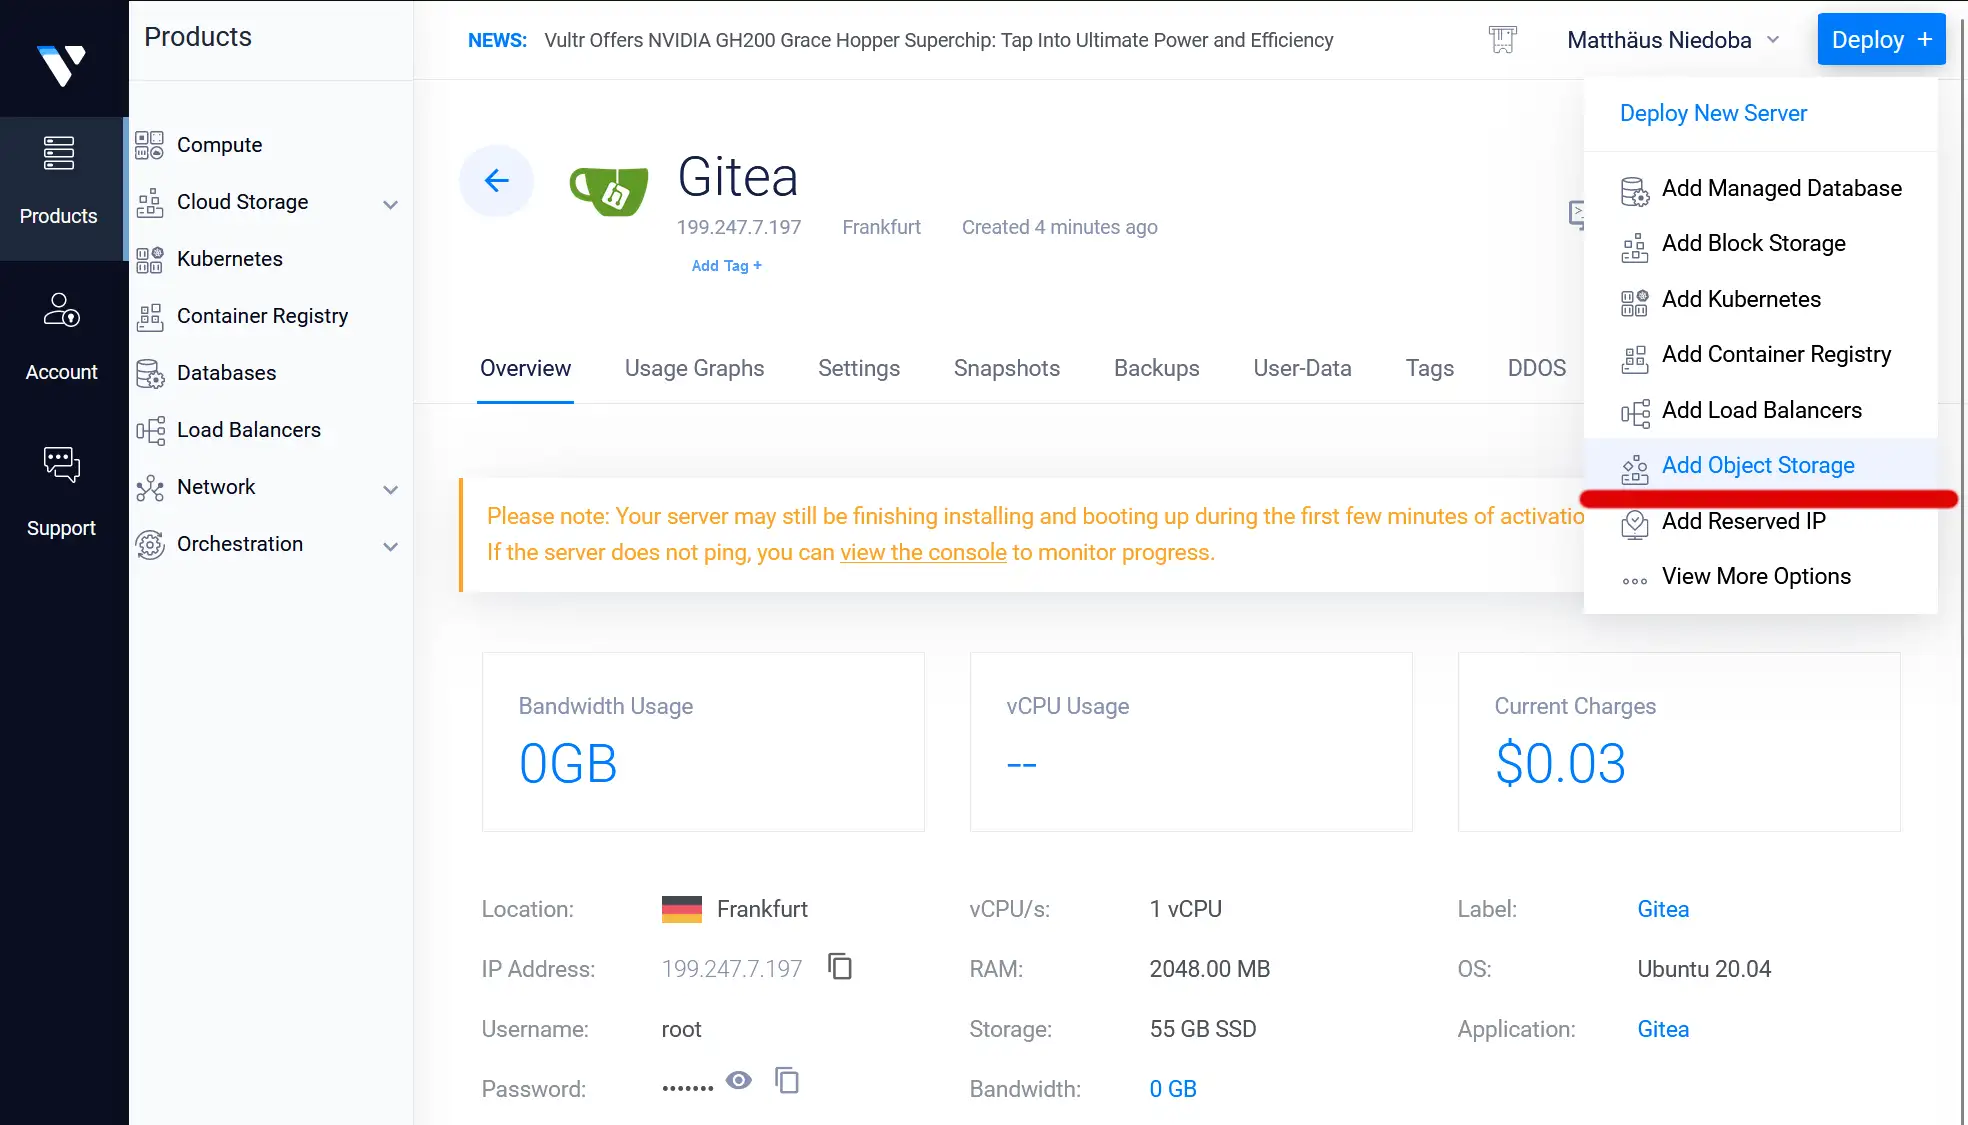This screenshot has height=1125, width=1968.
Task: Open Kubernetes from the products menu icon
Action: (150, 259)
